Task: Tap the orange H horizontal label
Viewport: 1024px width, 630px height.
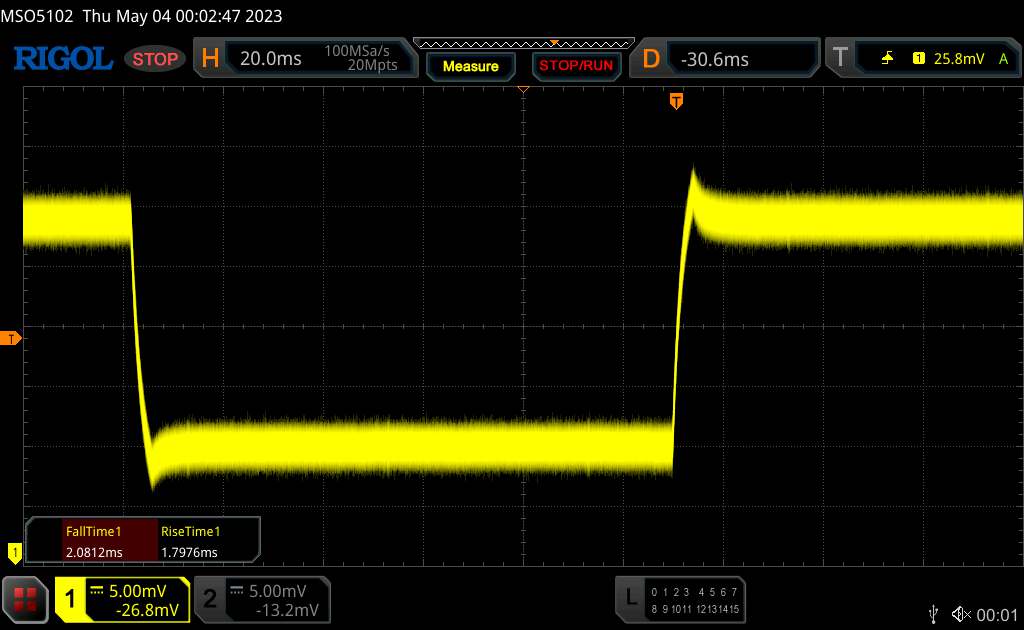Action: click(x=210, y=59)
